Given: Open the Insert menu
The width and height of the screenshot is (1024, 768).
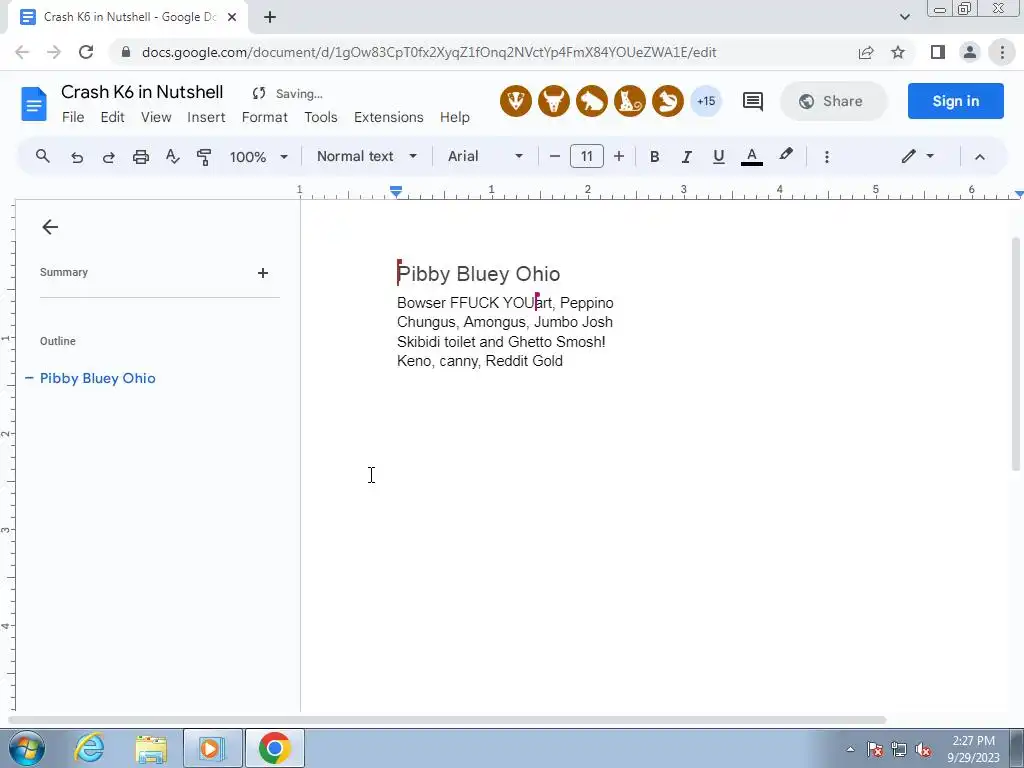Looking at the screenshot, I should coord(206,117).
